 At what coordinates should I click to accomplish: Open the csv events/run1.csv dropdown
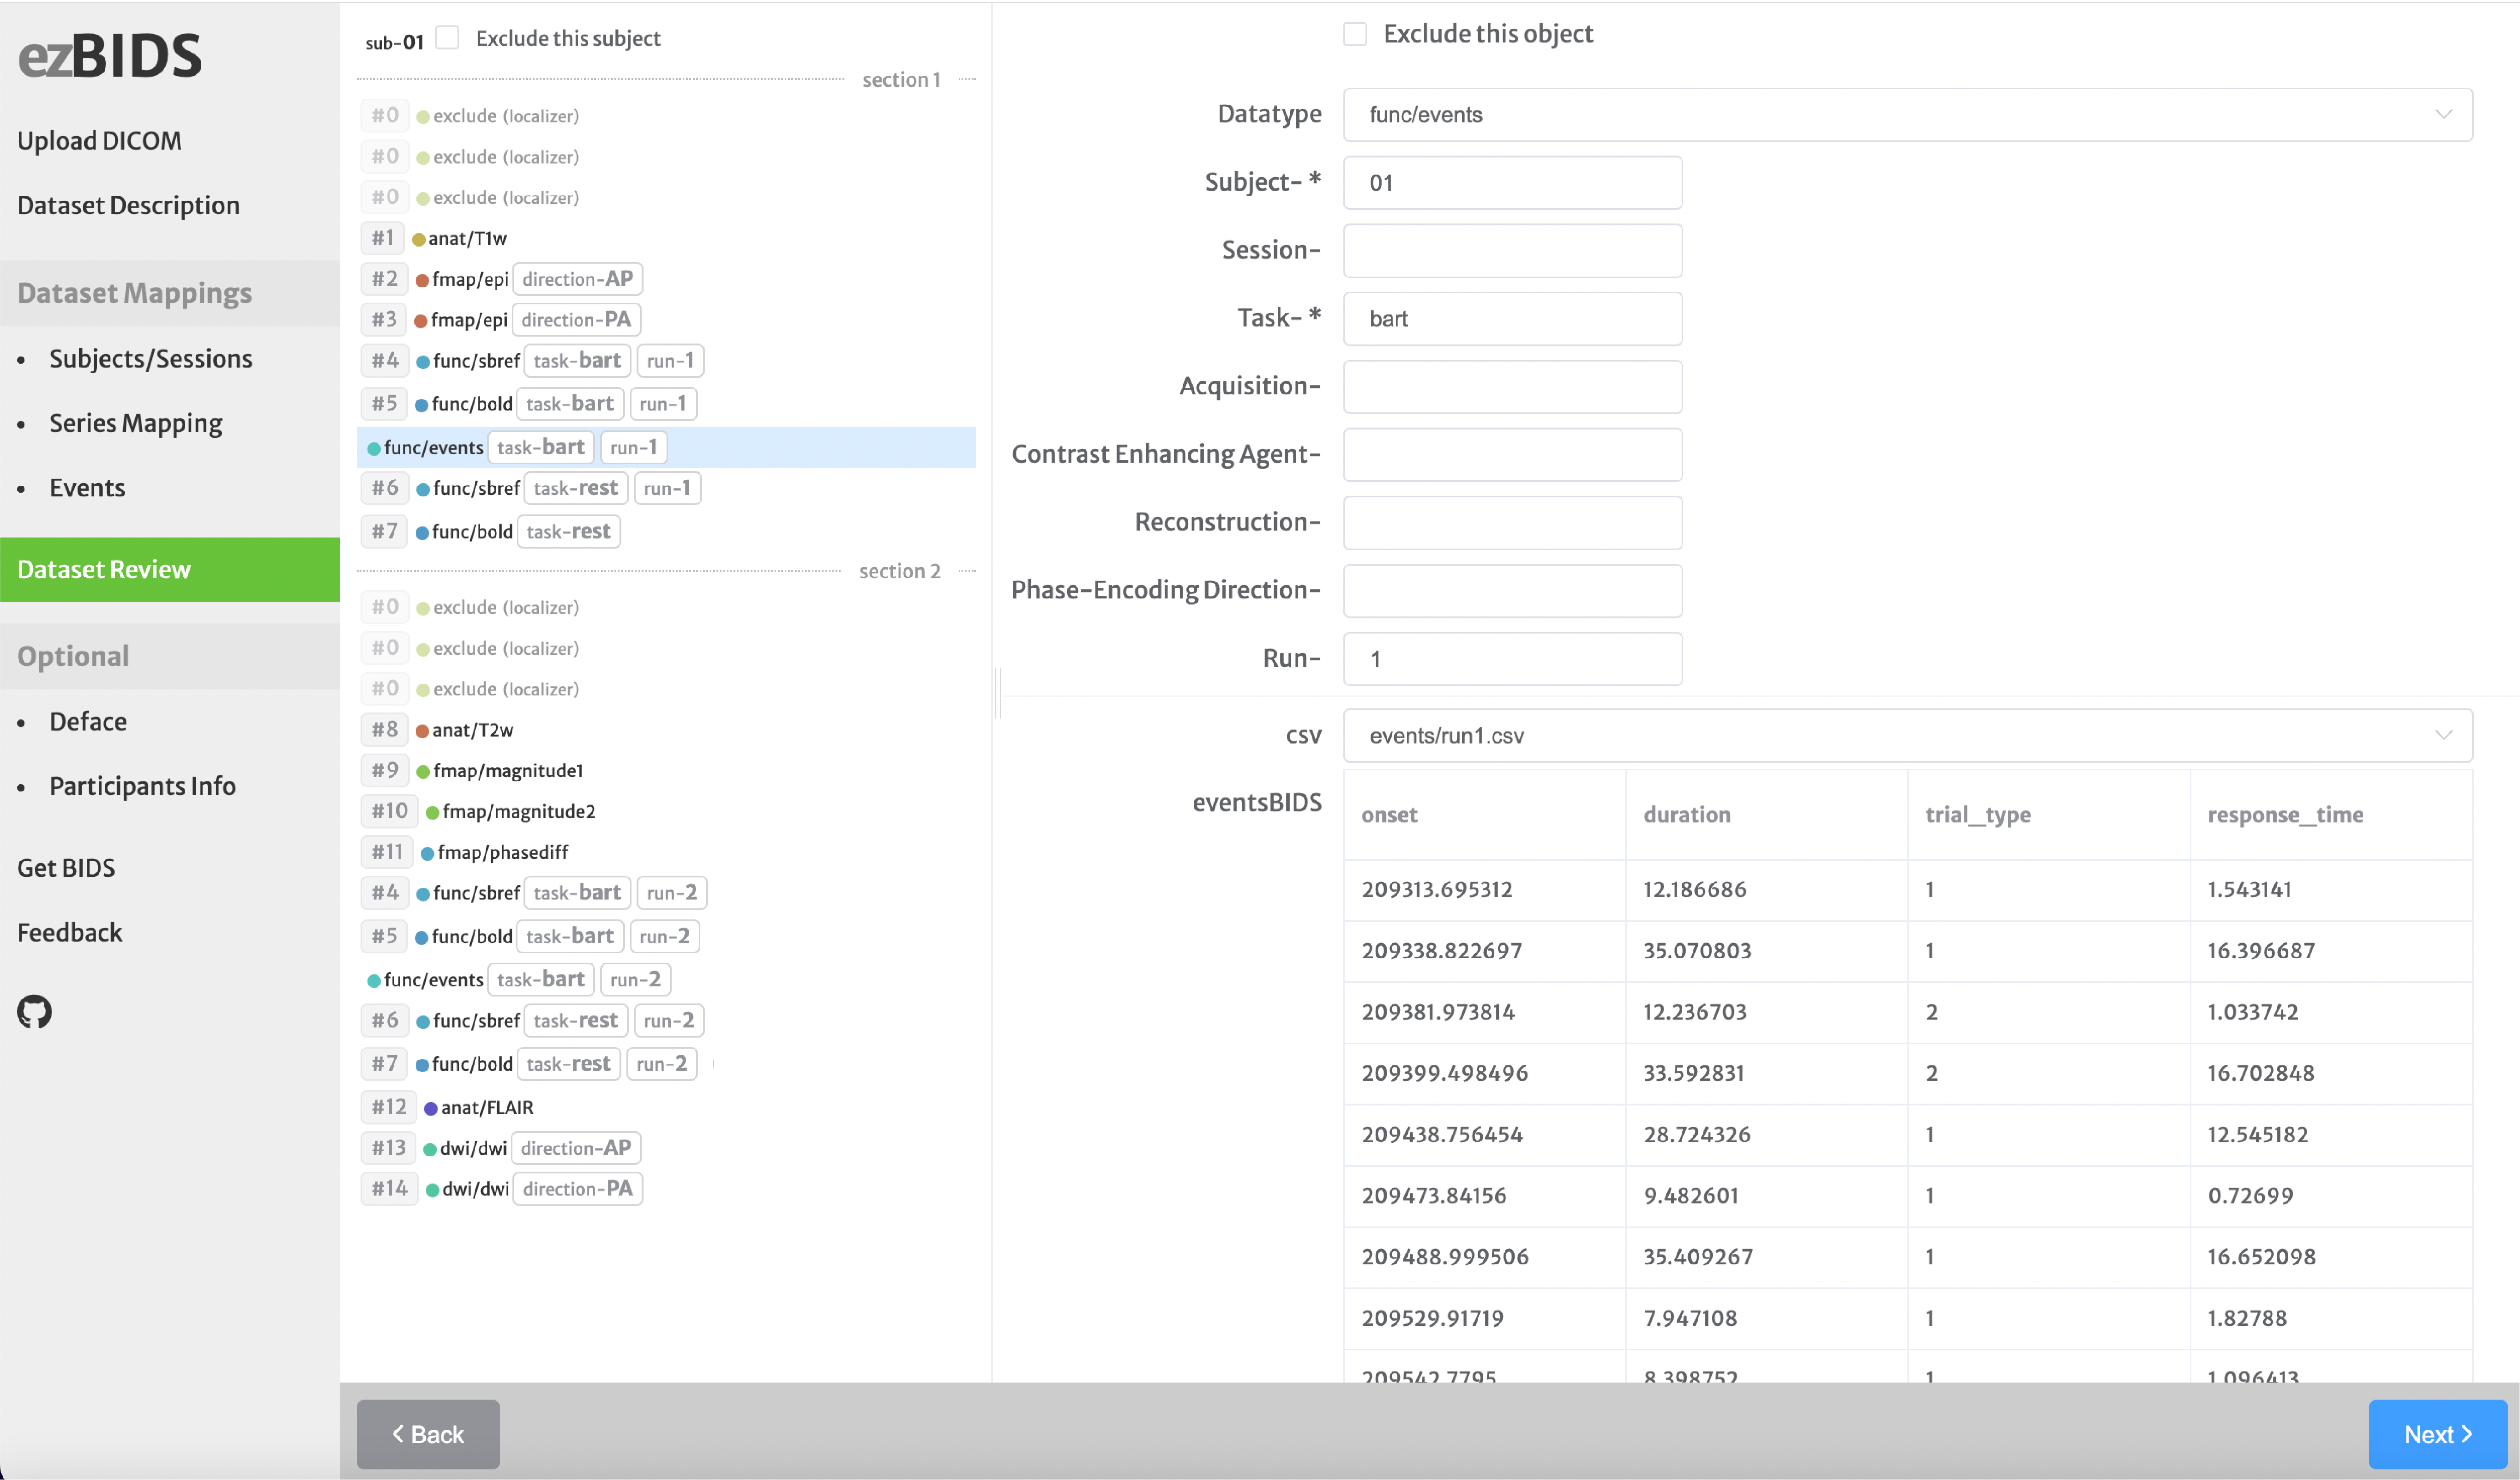[1907, 736]
